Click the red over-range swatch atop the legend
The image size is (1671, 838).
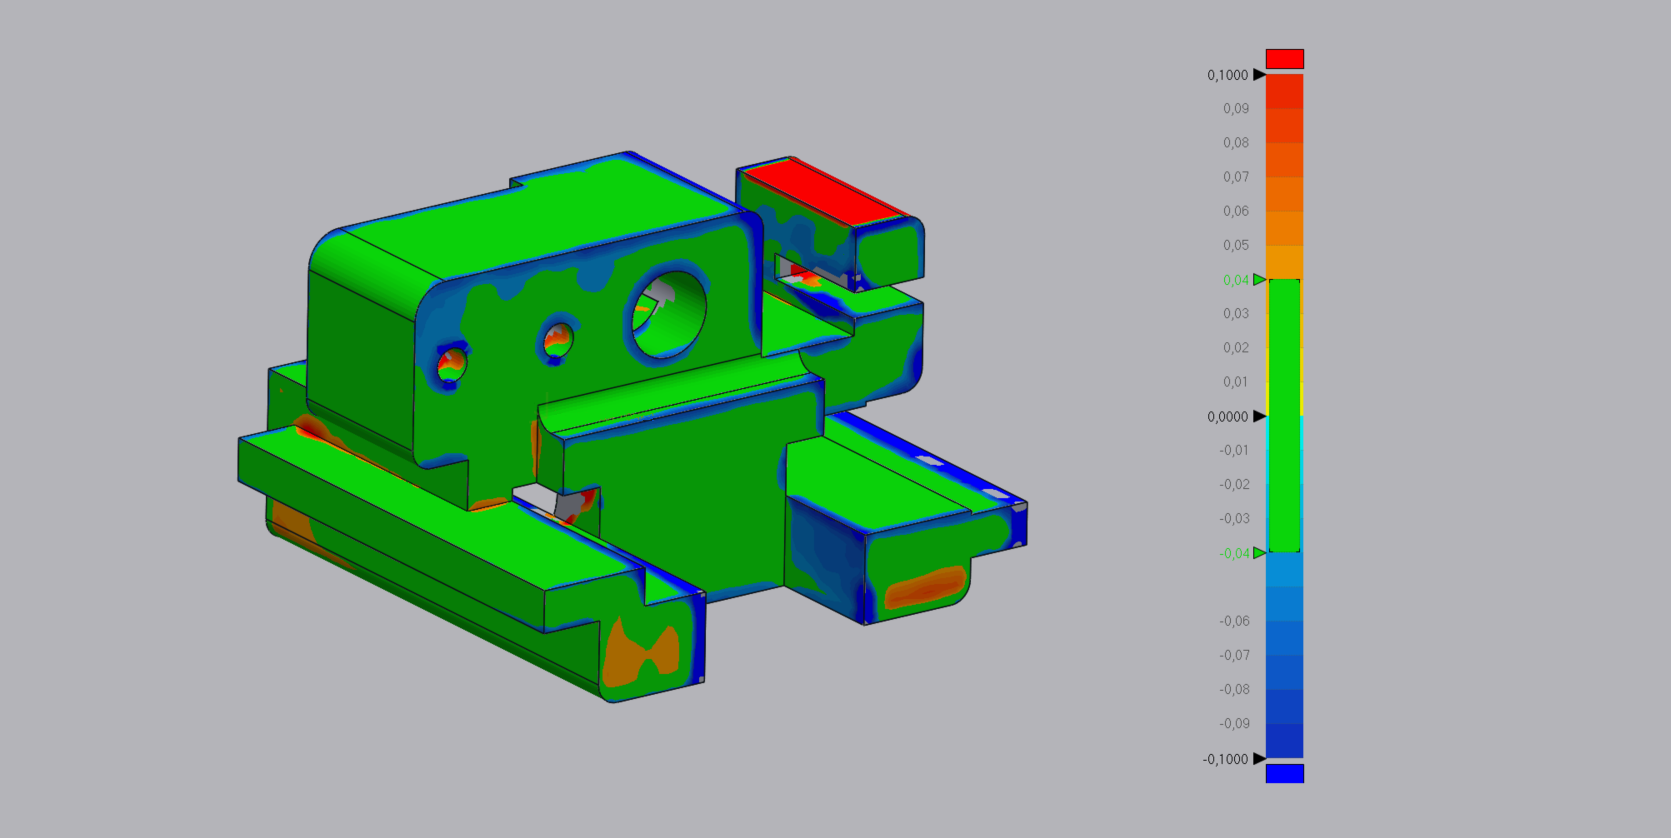click(1285, 59)
